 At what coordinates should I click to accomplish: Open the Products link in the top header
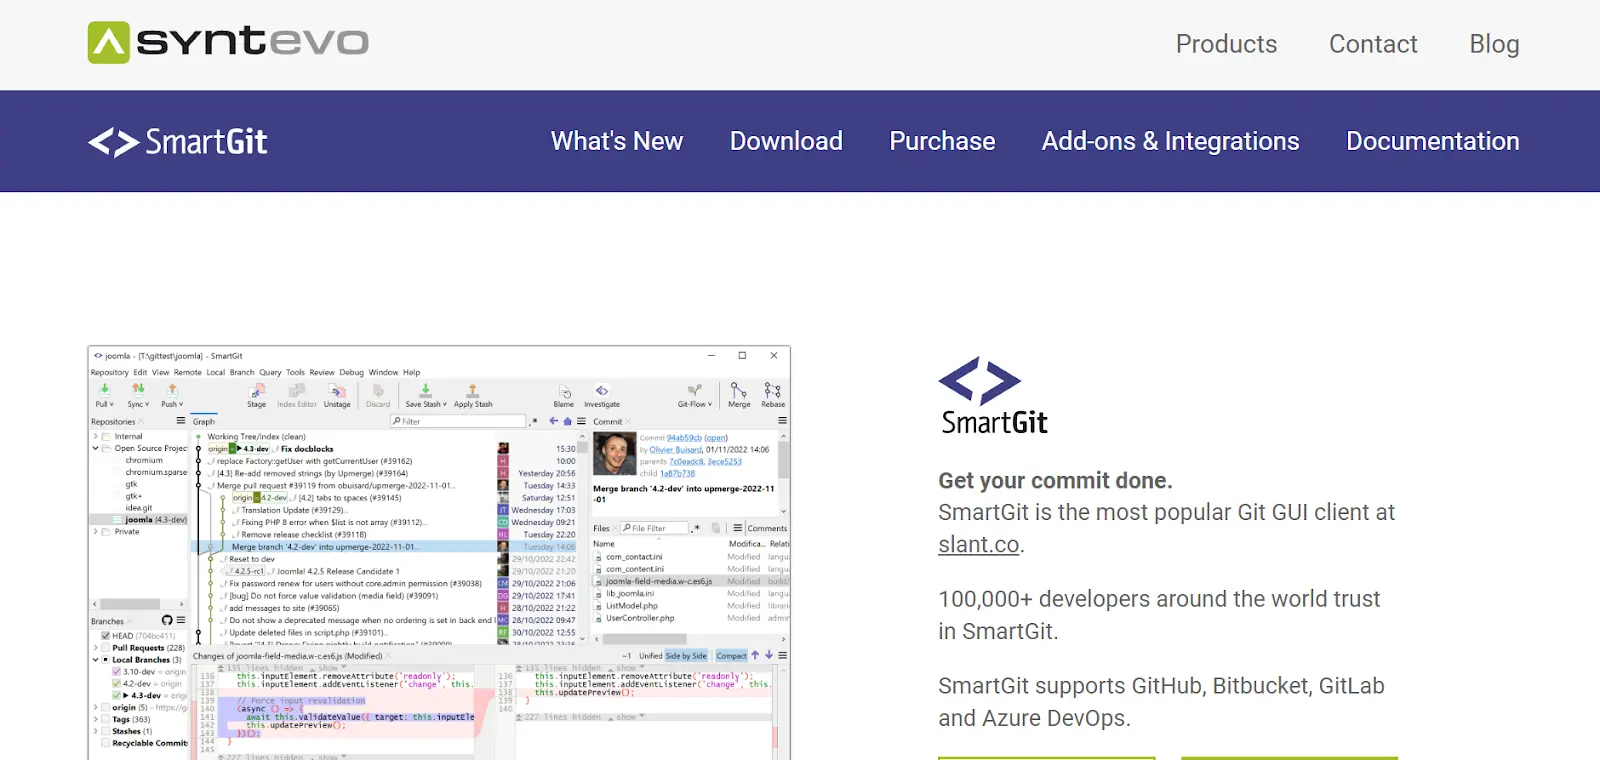pos(1226,44)
